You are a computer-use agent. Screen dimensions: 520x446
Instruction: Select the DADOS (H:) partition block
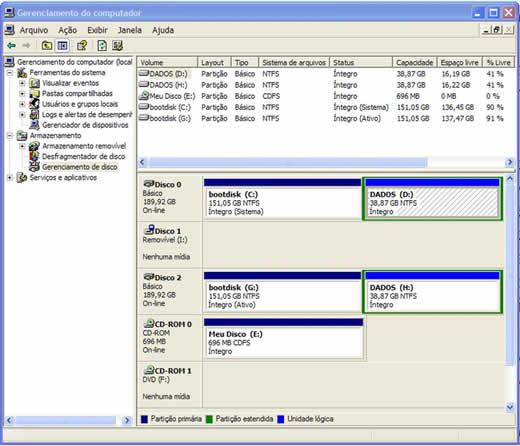[x=432, y=292]
